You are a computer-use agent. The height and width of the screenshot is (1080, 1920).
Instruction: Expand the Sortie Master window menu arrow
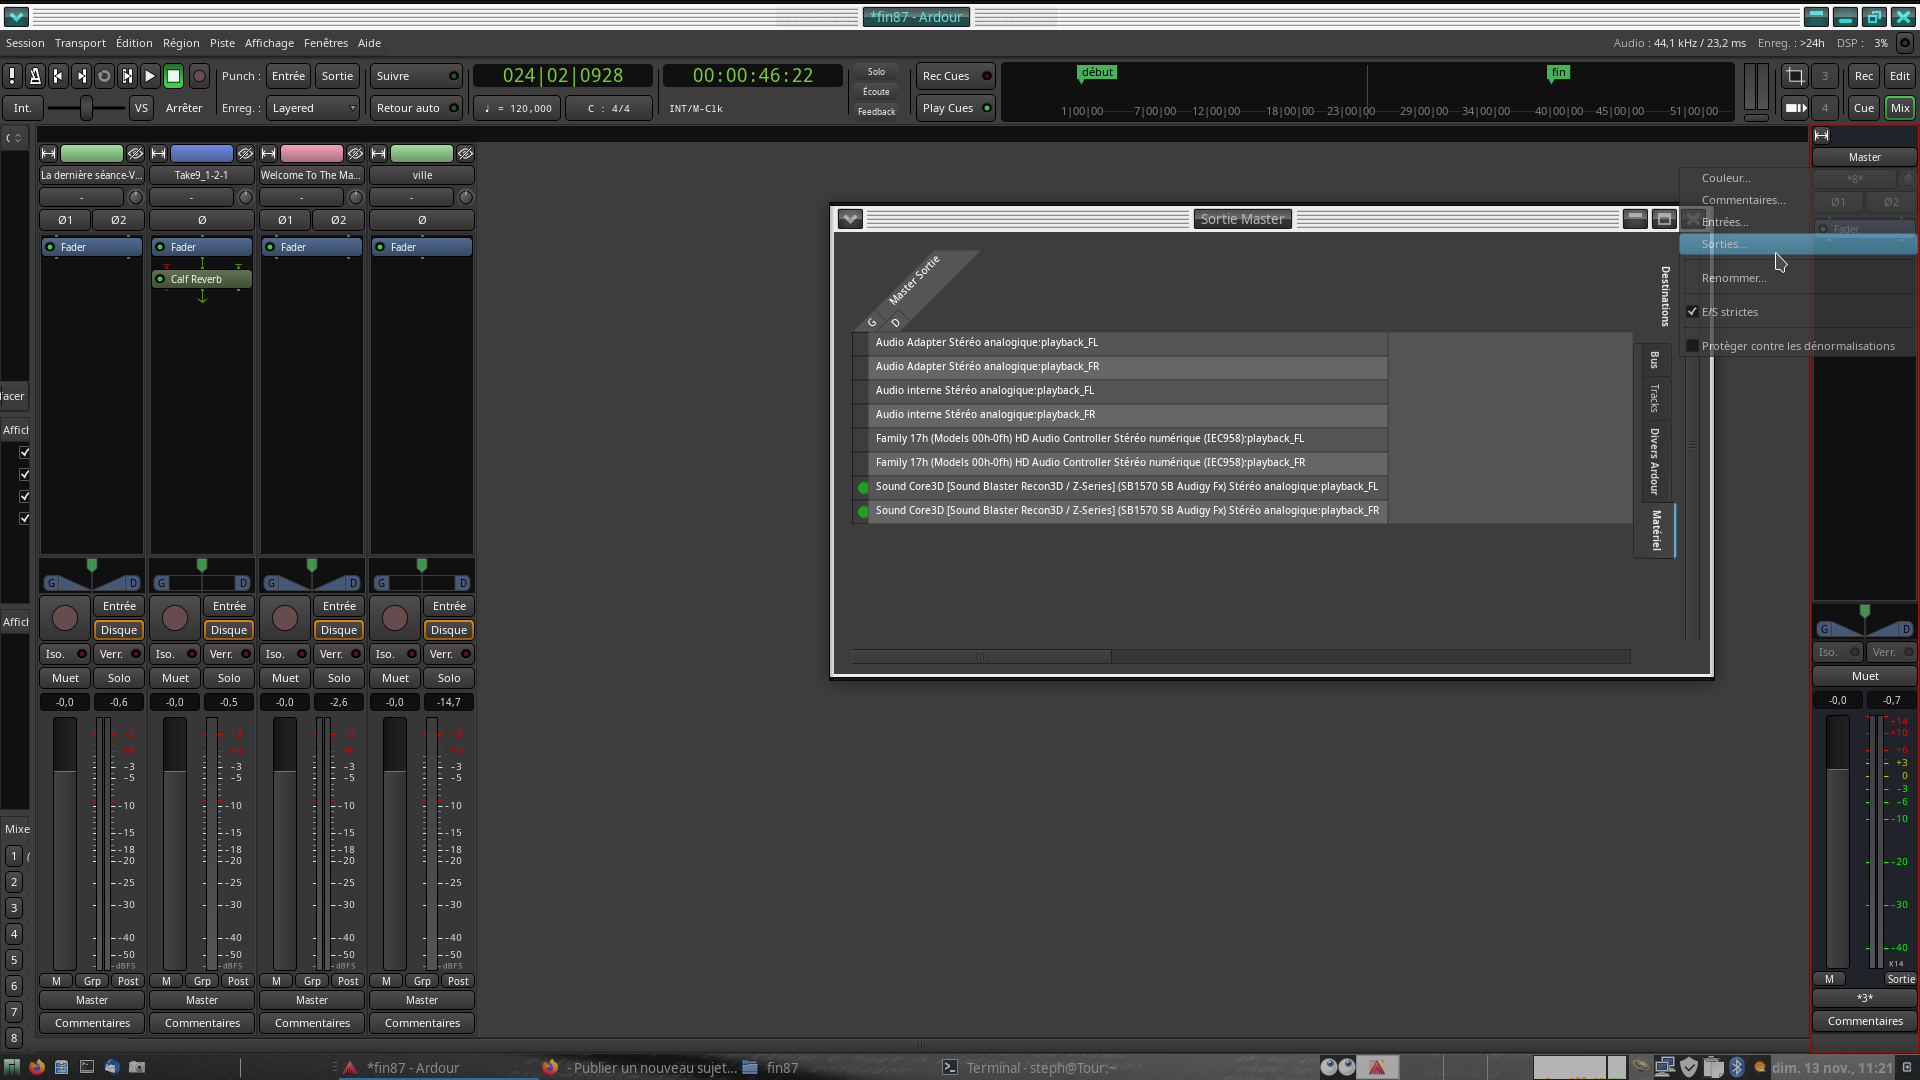tap(850, 219)
